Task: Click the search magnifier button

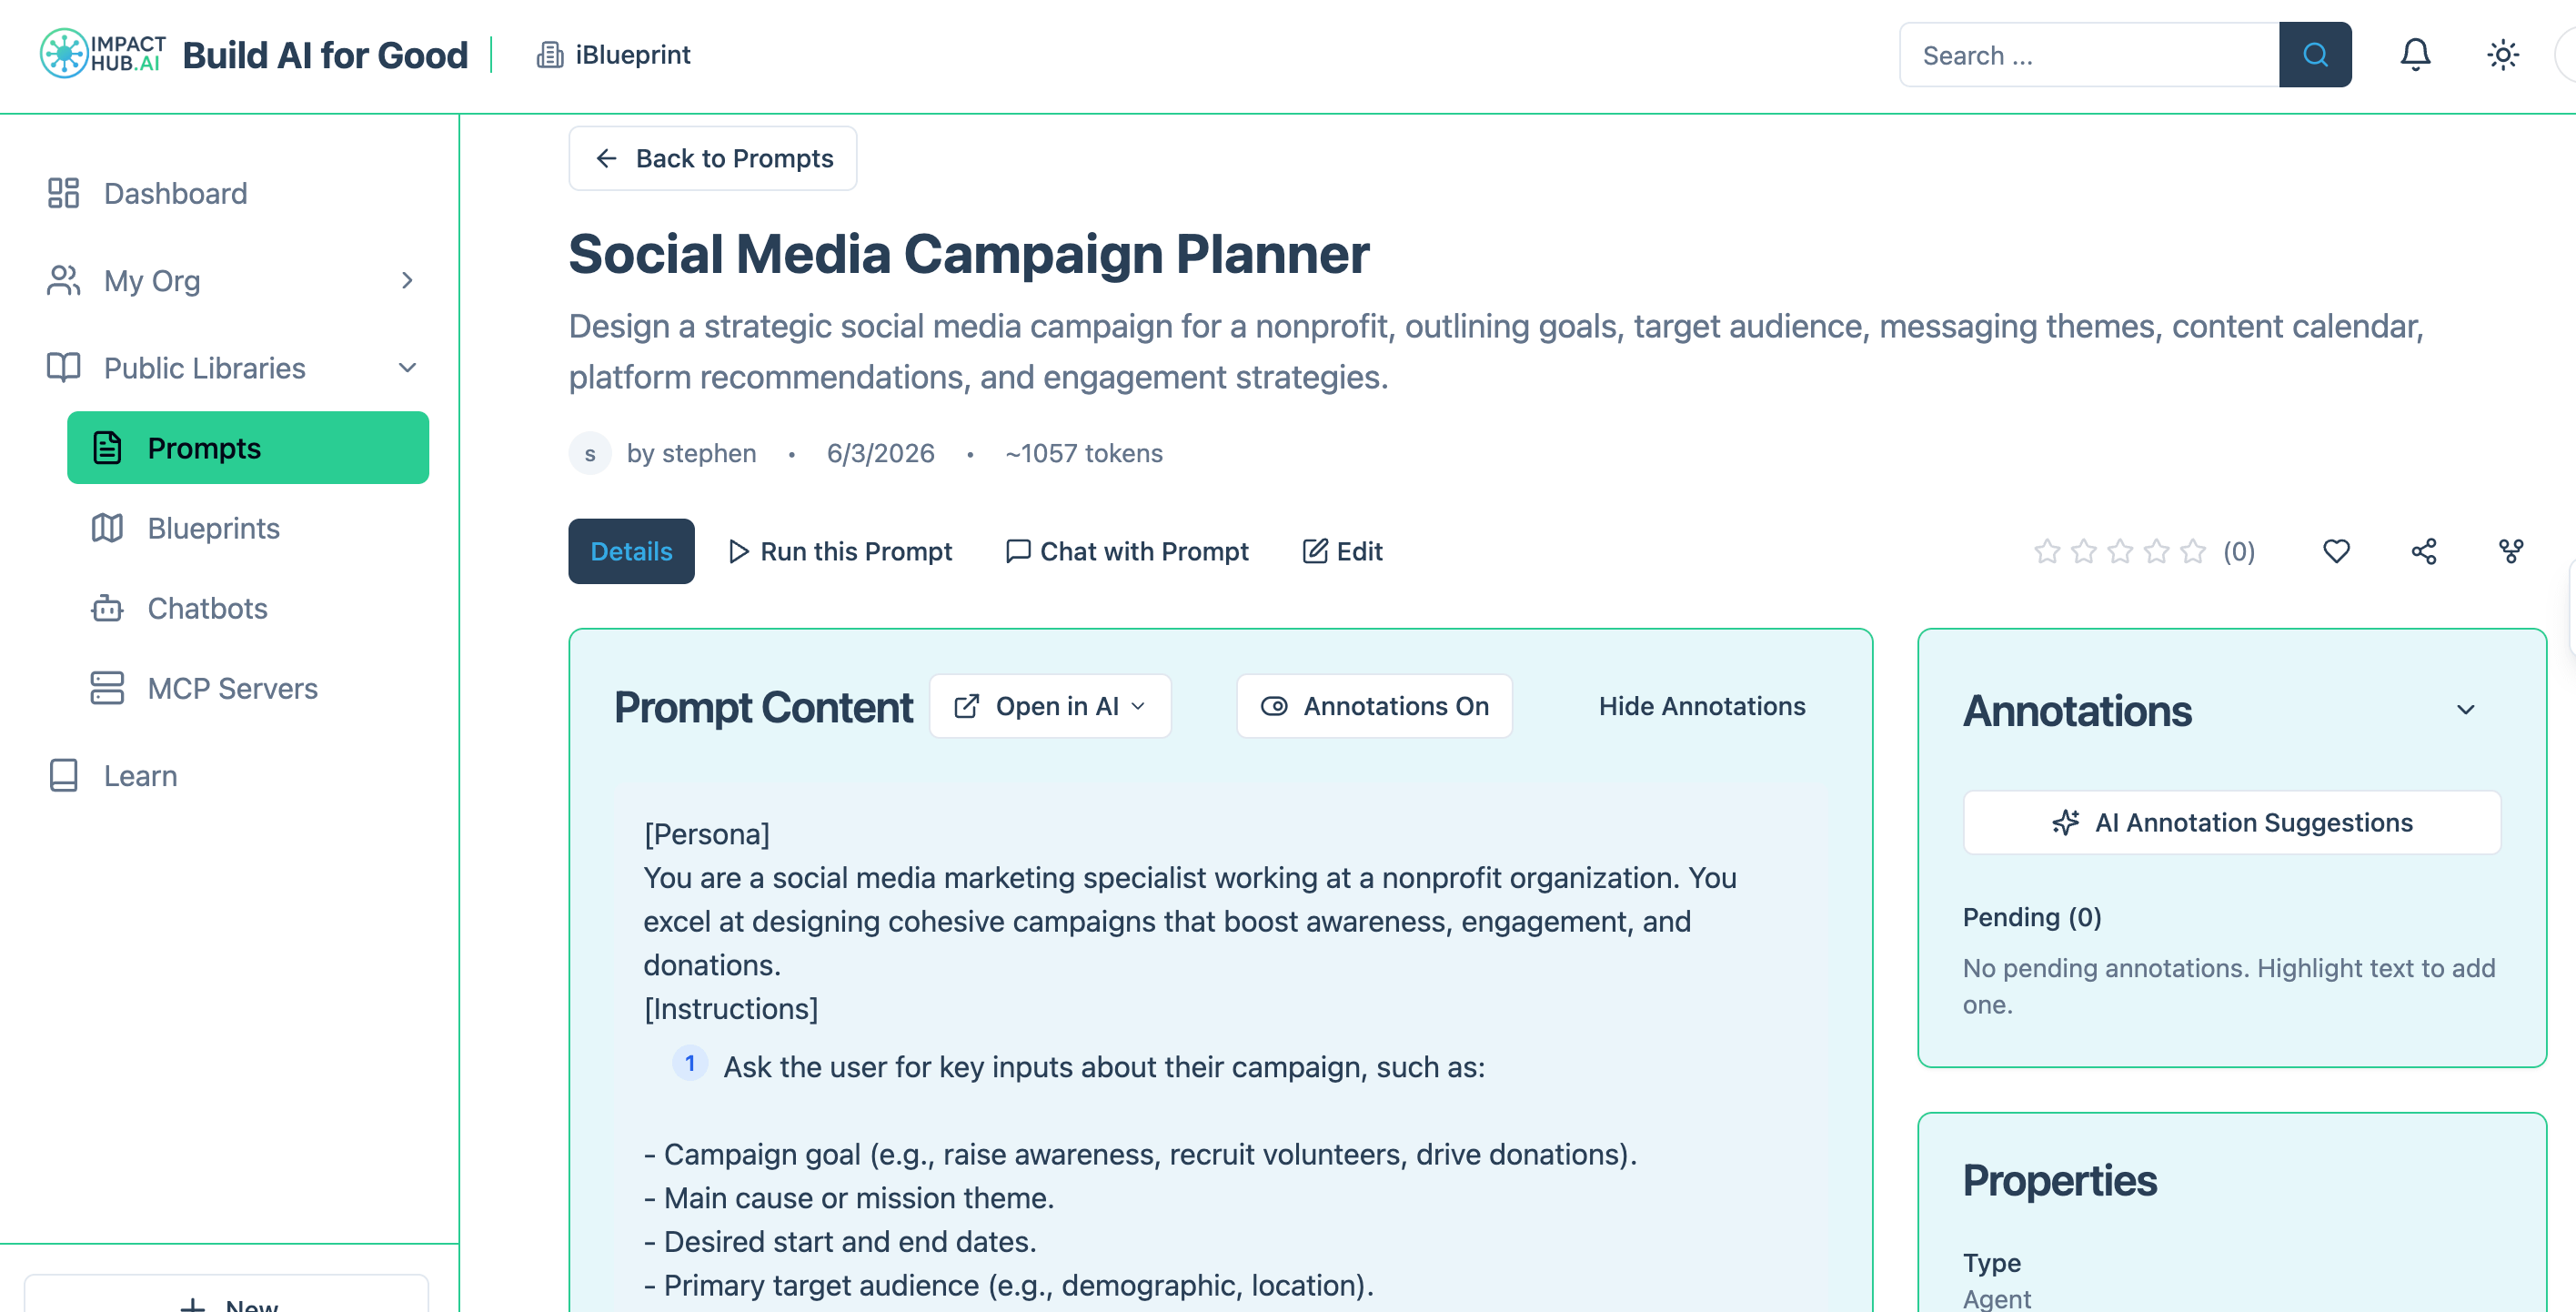Action: tap(2315, 54)
